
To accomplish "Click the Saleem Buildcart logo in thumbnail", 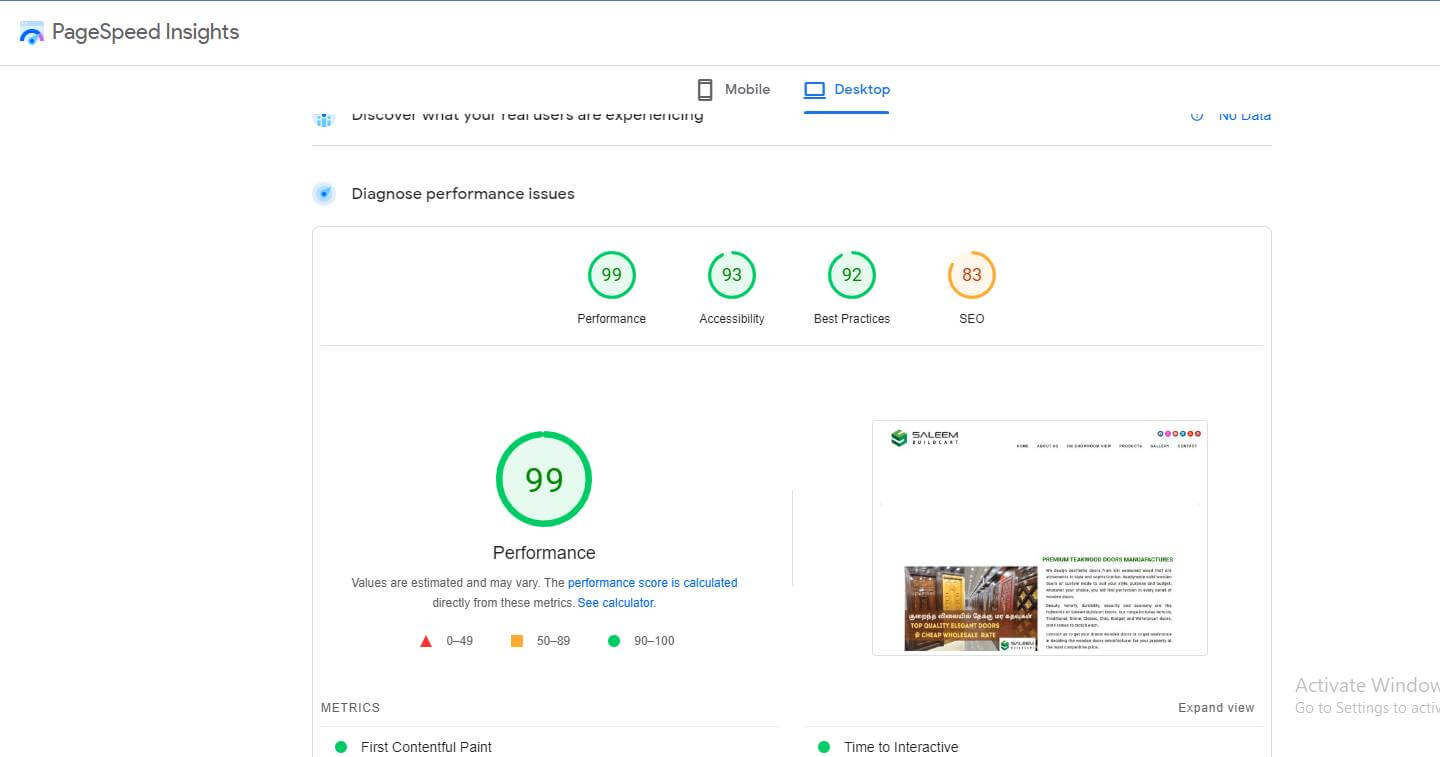I will click(924, 438).
